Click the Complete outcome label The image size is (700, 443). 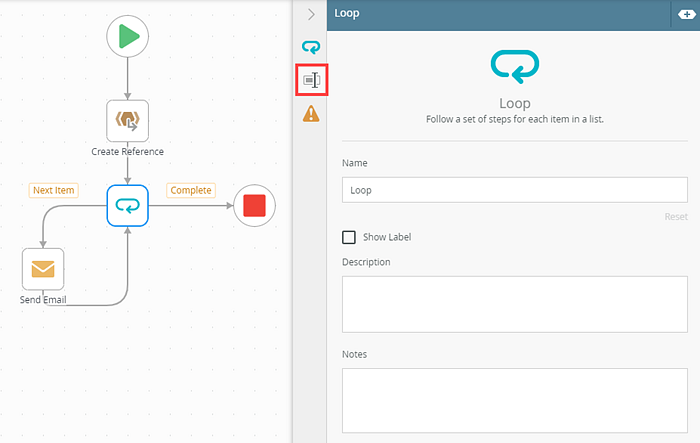tap(190, 190)
